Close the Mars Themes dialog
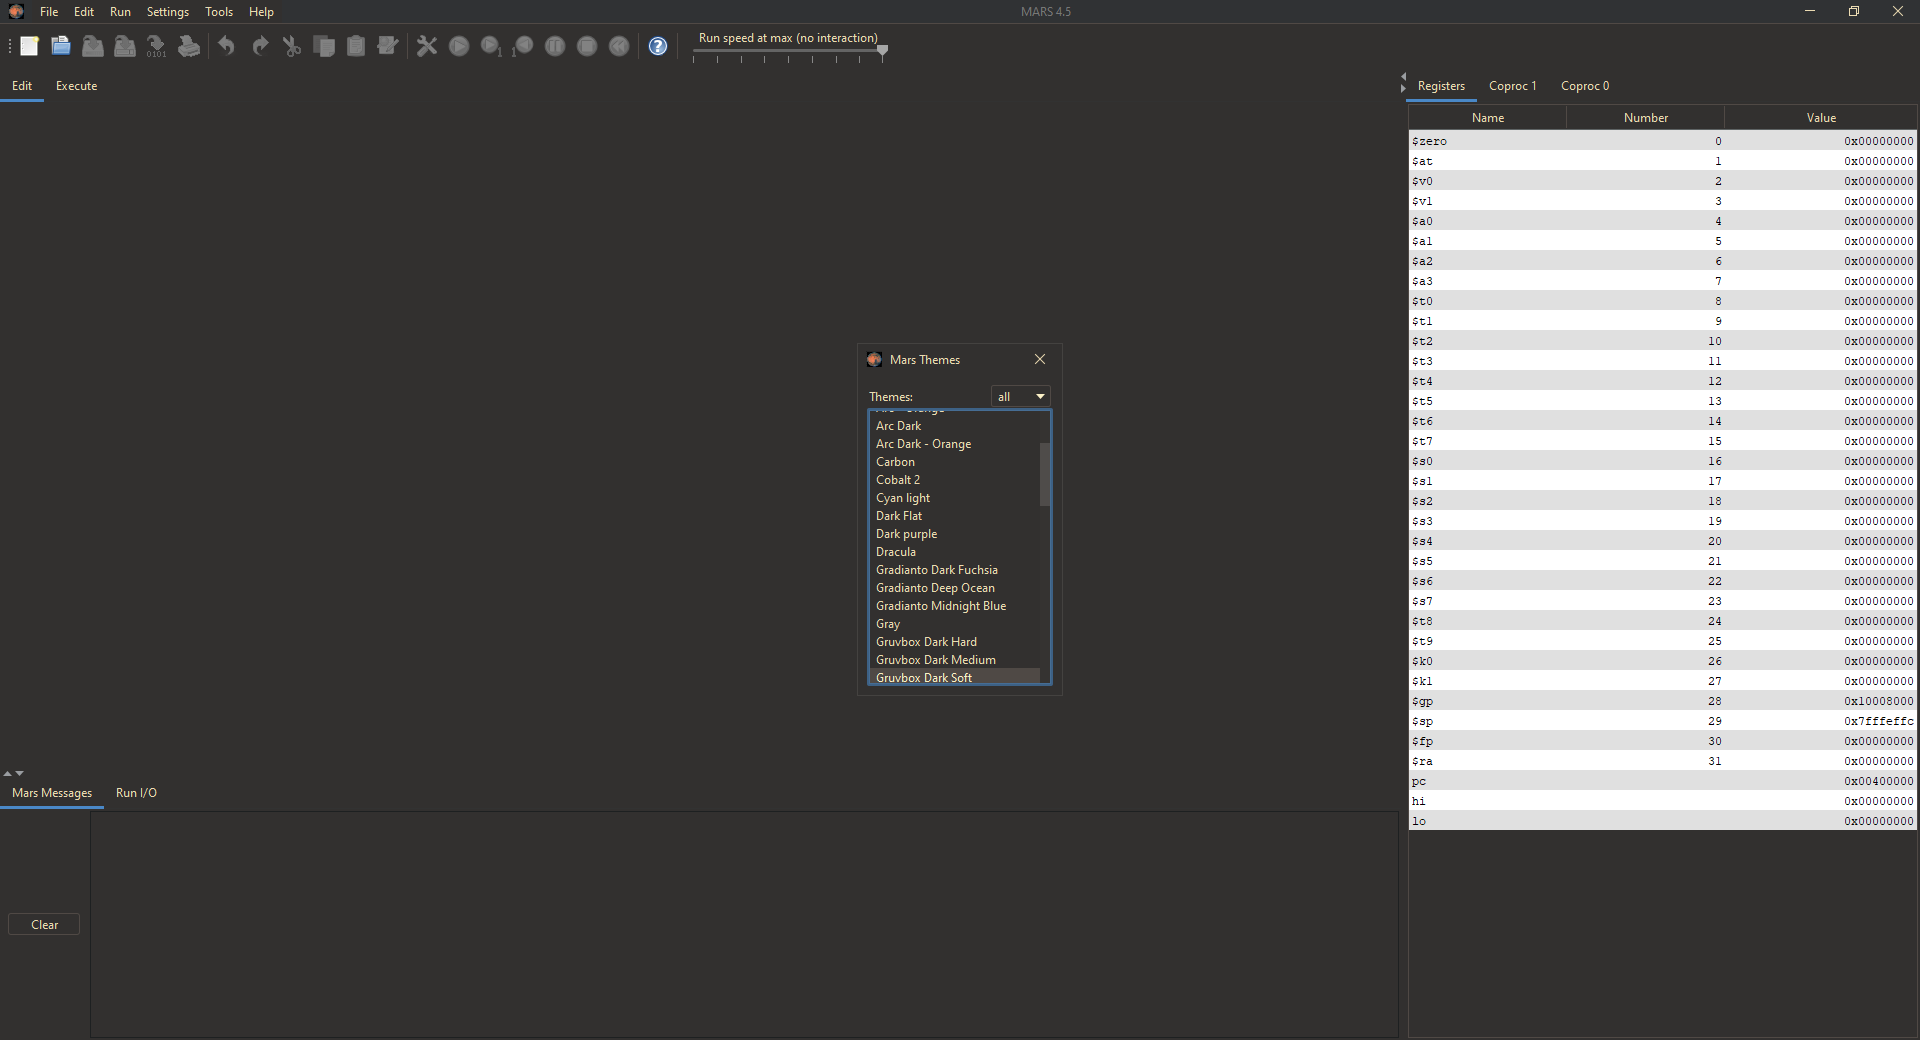 pyautogui.click(x=1040, y=359)
